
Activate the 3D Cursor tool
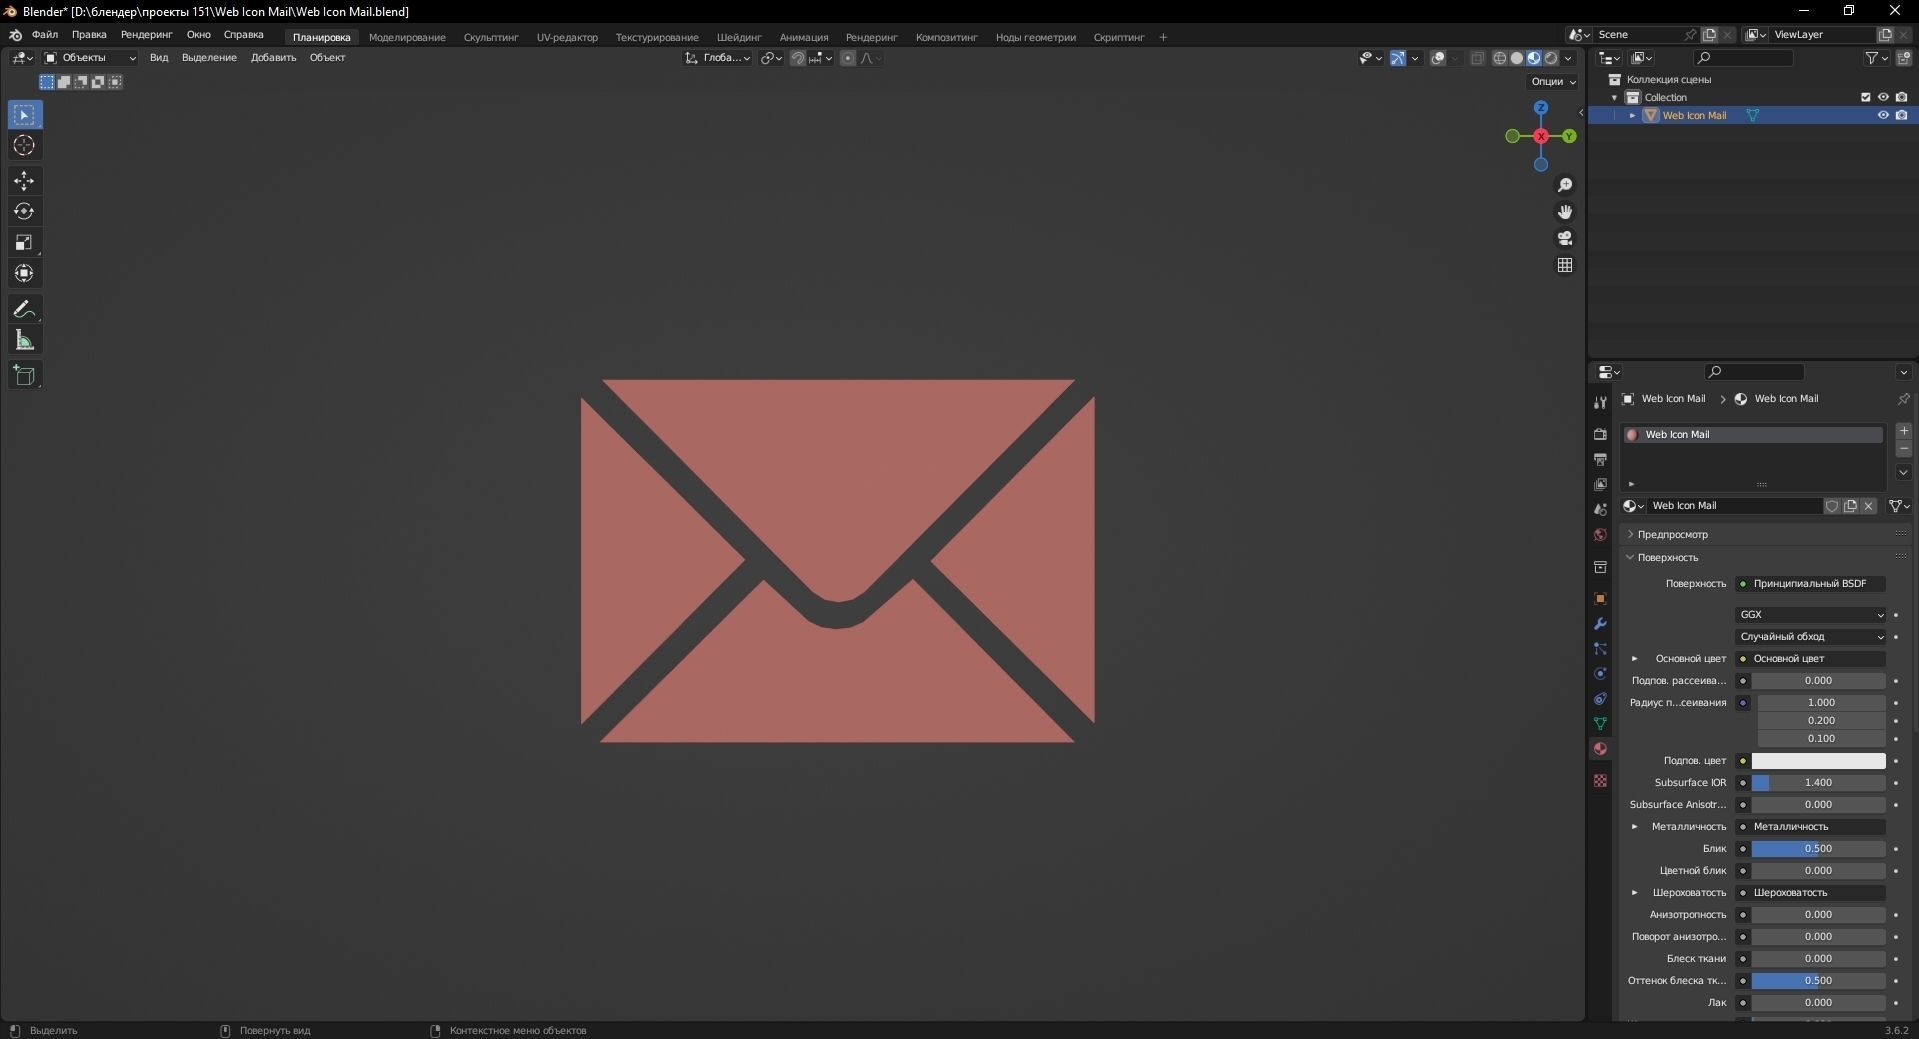[25, 146]
